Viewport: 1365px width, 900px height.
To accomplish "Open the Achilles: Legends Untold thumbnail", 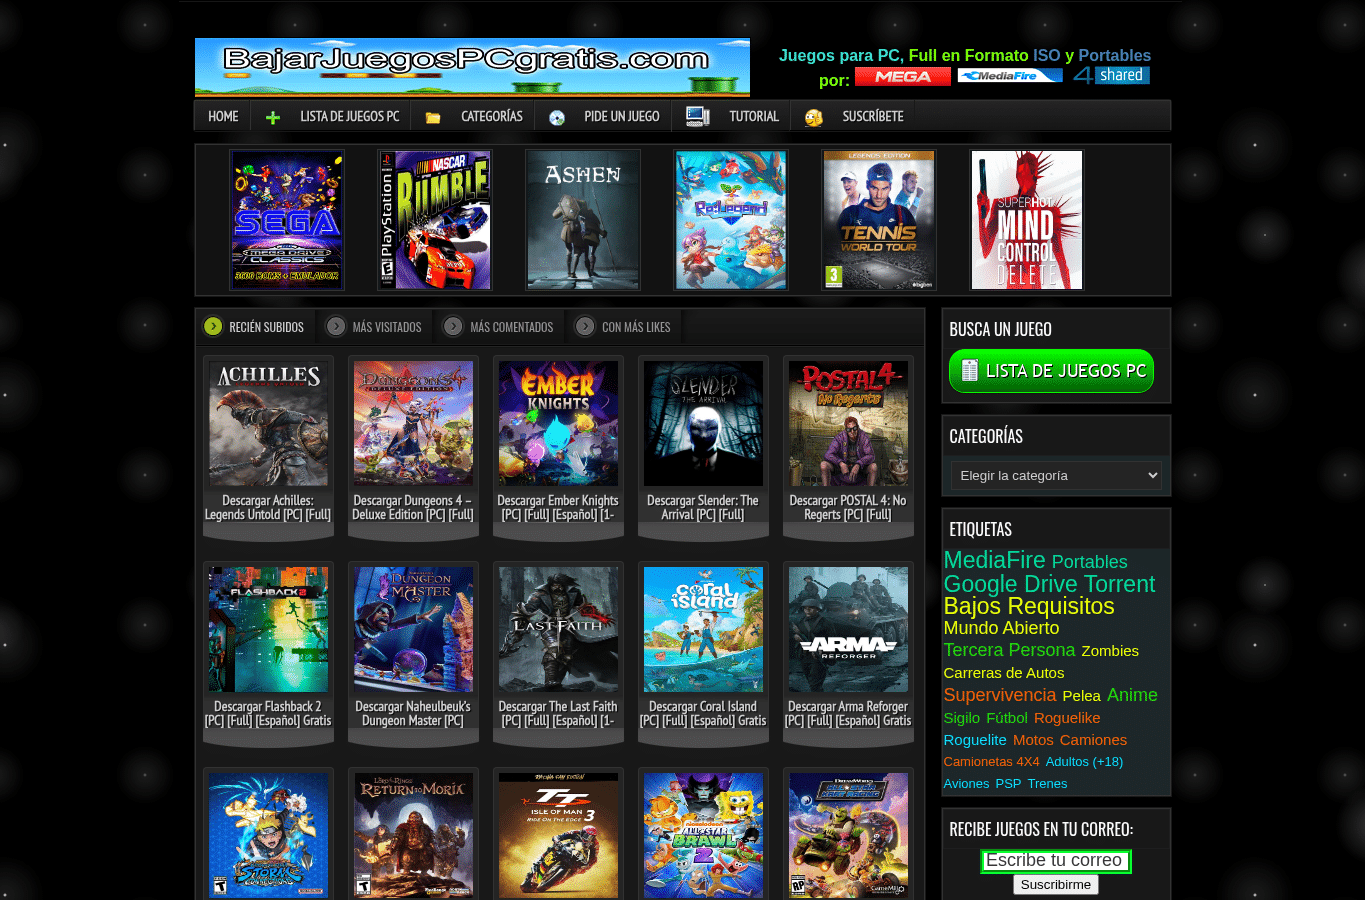I will 268,424.
